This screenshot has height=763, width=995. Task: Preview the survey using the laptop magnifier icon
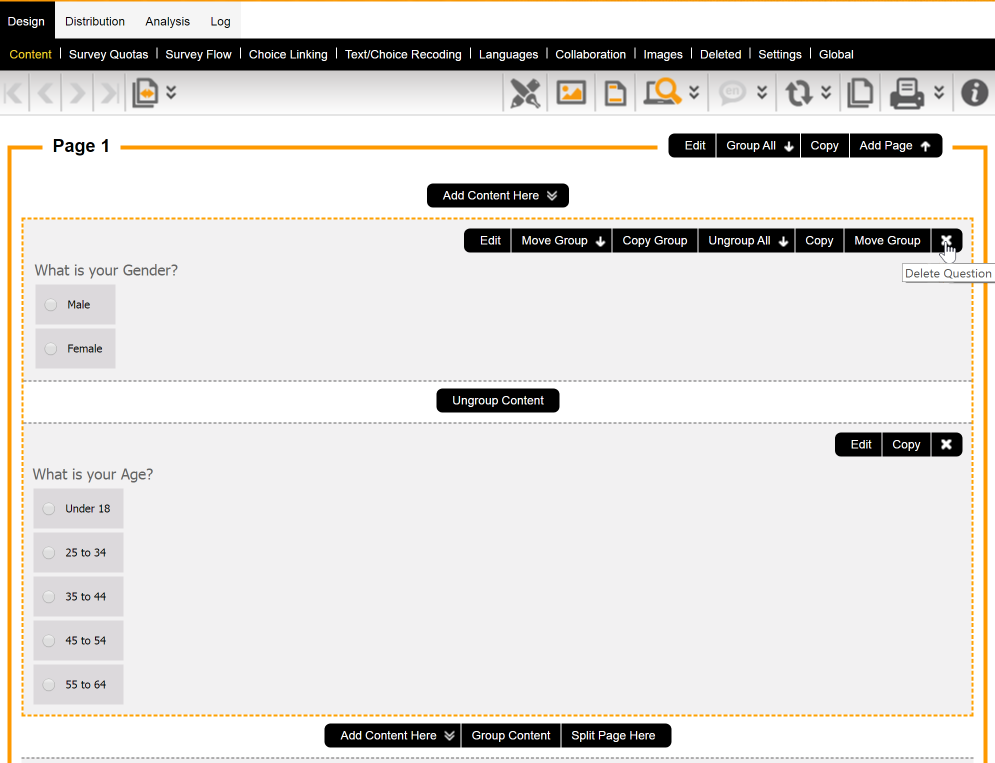662,92
